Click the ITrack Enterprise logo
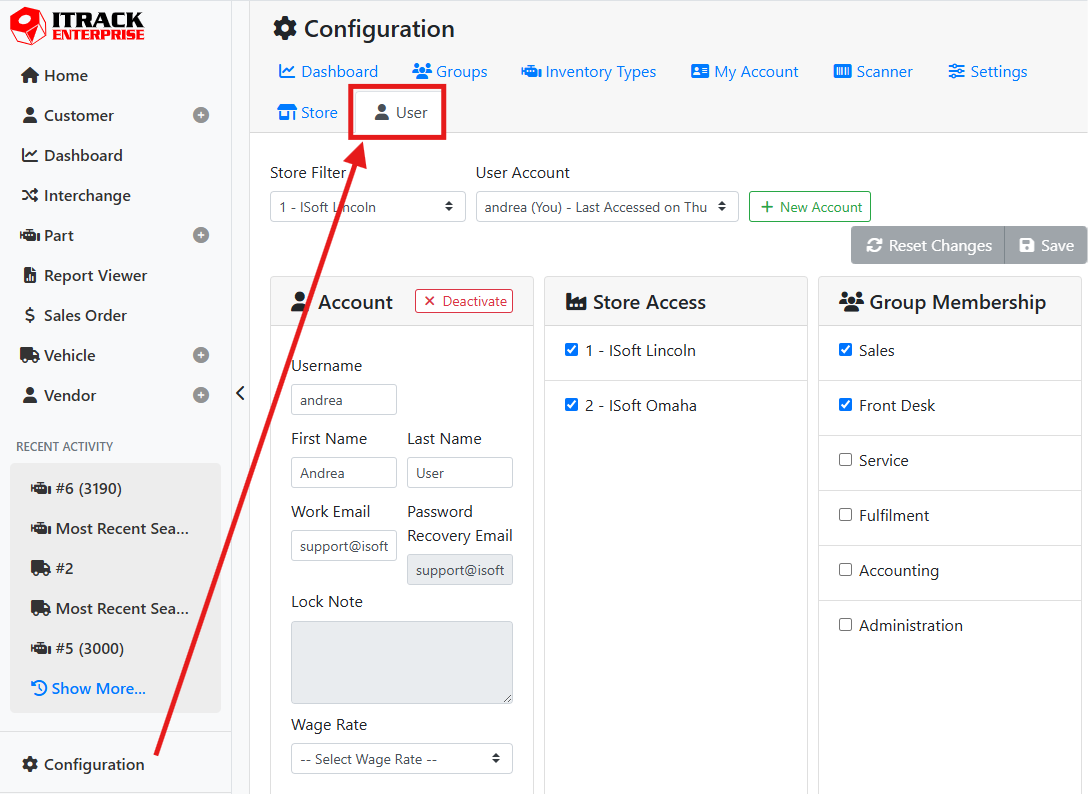The width and height of the screenshot is (1088, 794). [x=77, y=26]
